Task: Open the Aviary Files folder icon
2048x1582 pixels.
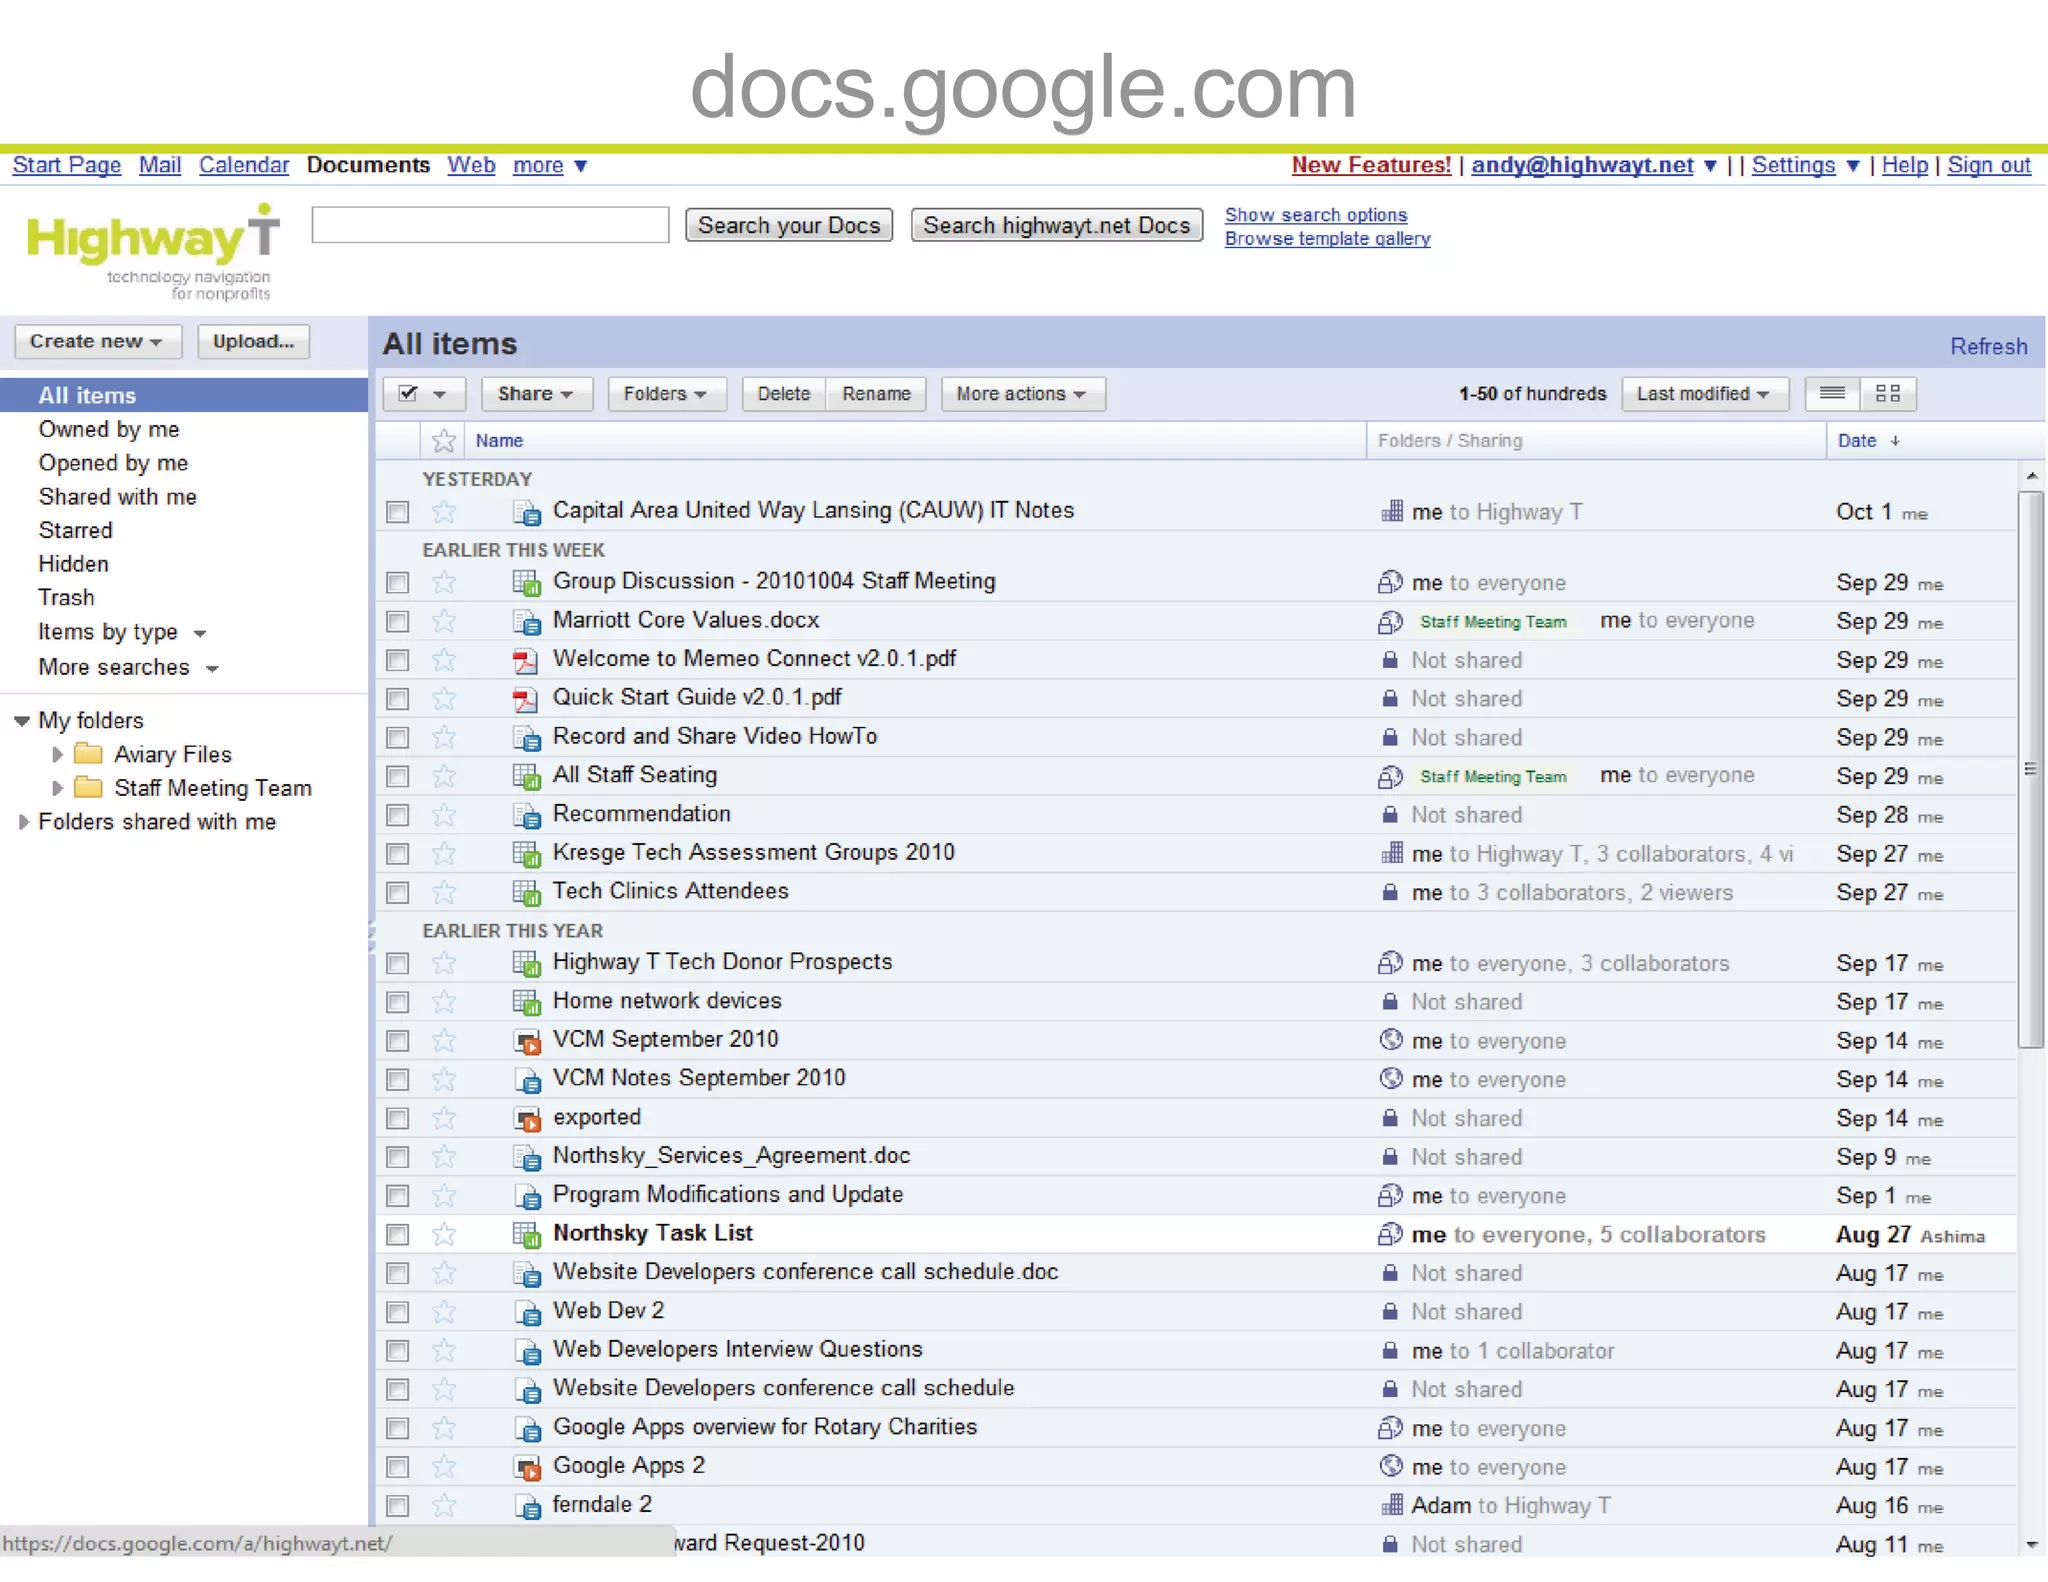Action: [89, 754]
